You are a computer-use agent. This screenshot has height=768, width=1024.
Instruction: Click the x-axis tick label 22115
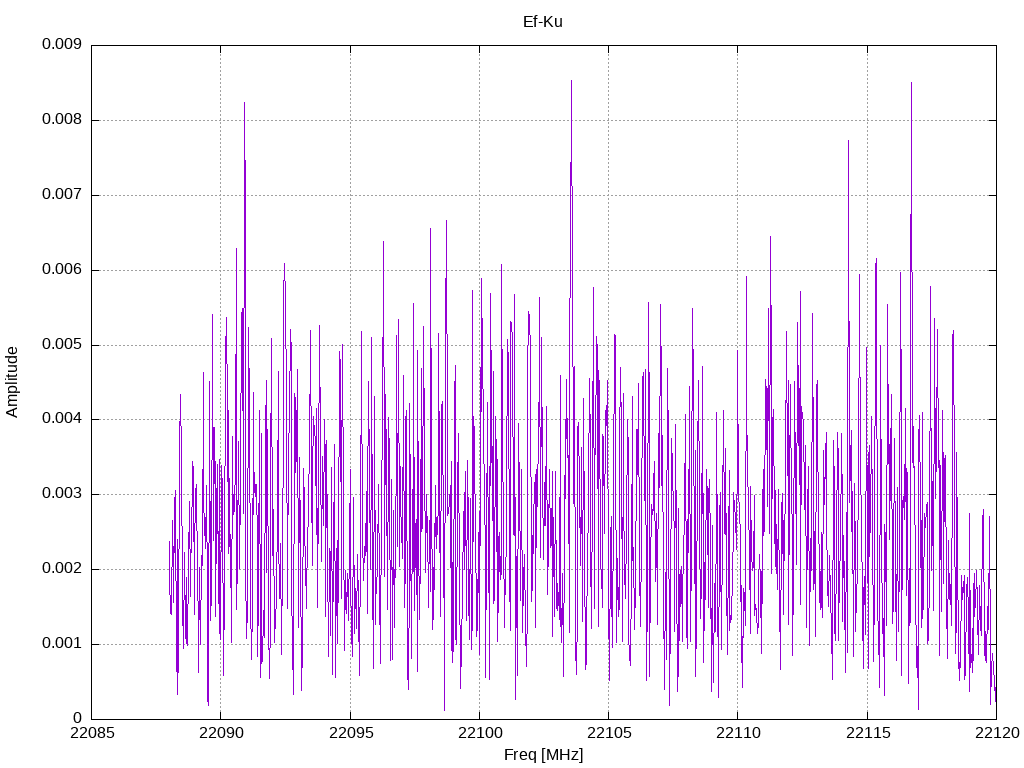(x=868, y=733)
